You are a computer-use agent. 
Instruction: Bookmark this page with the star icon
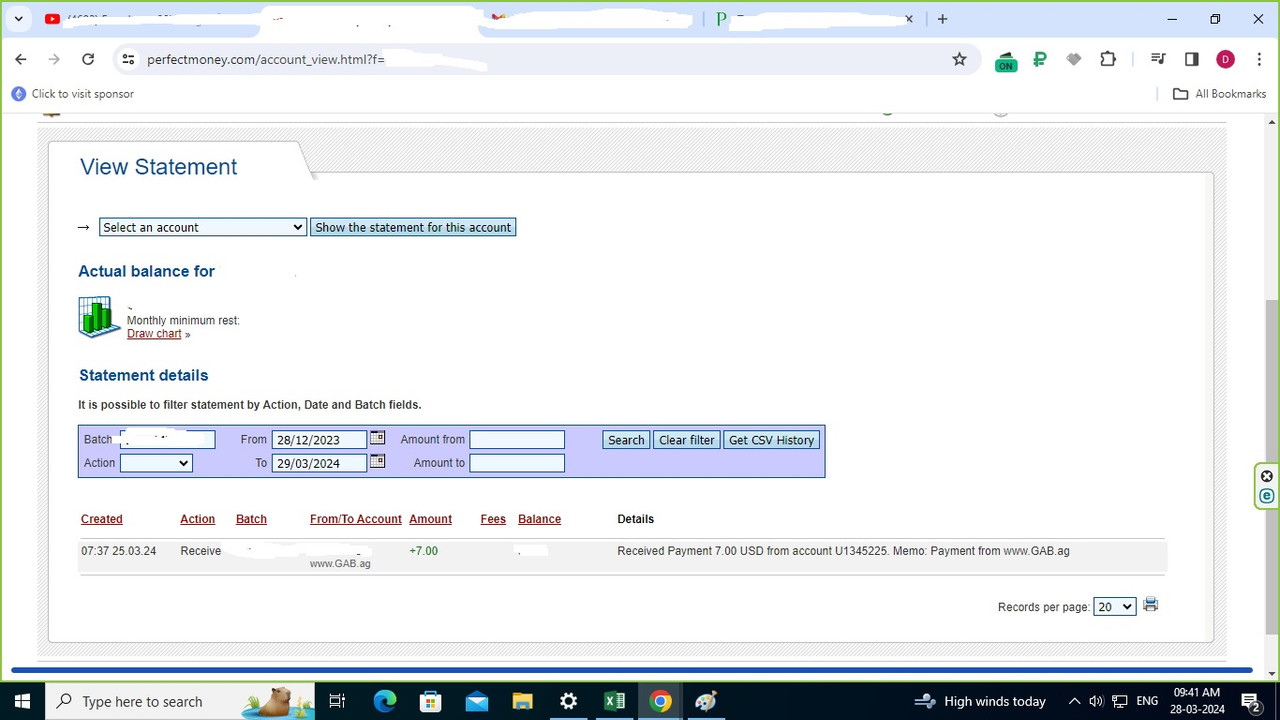(959, 59)
